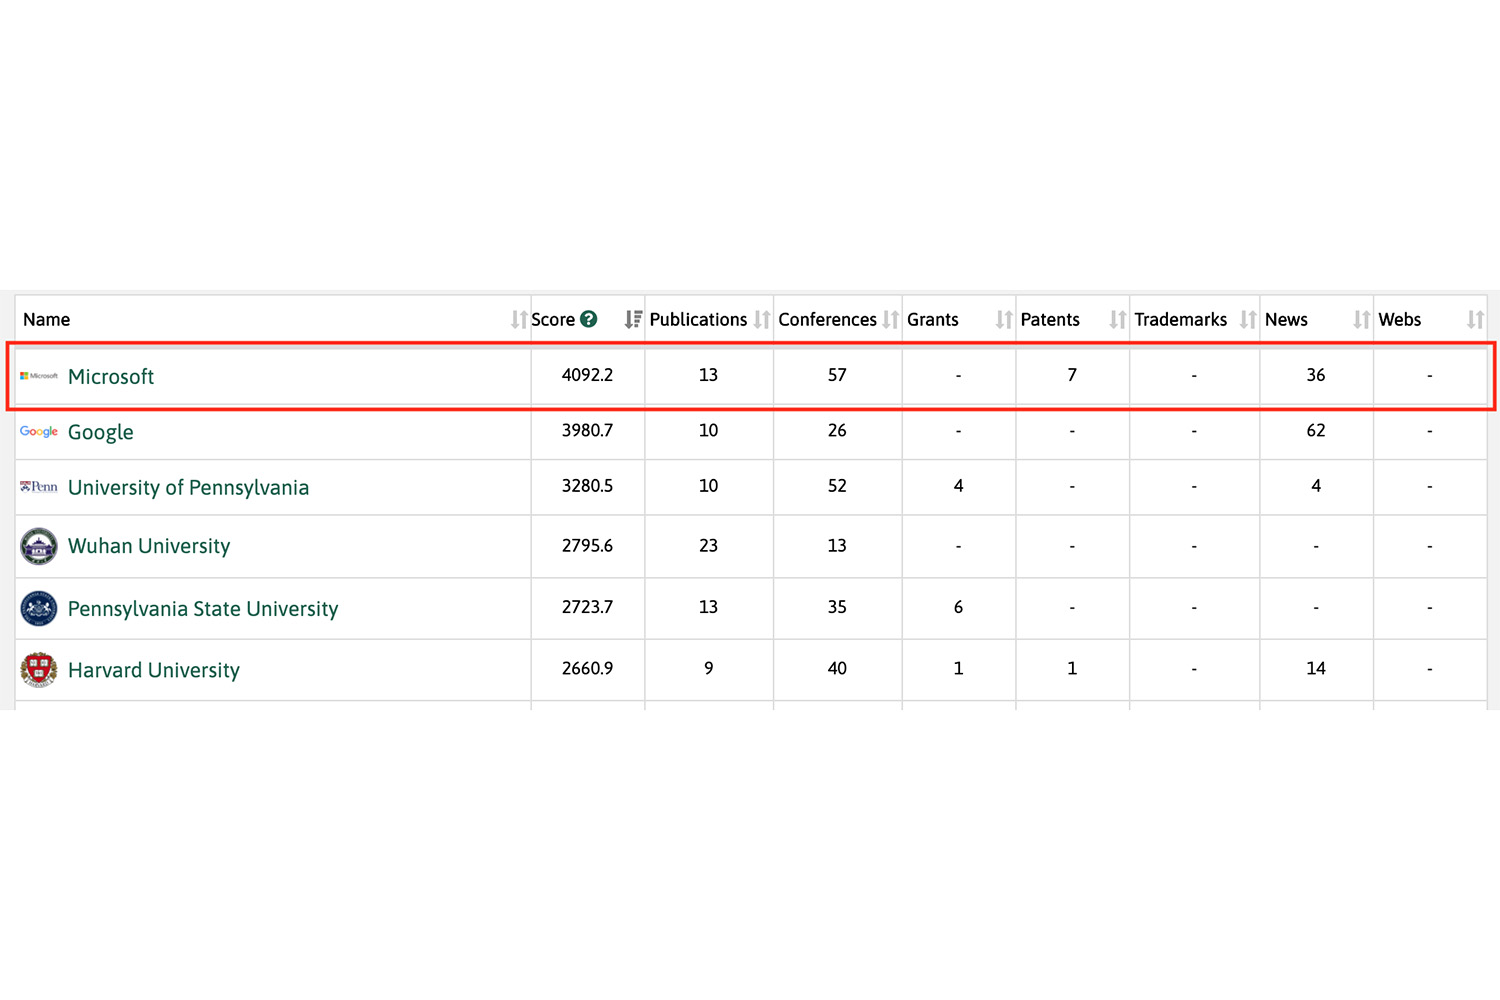
Task: Click the Google logo icon
Action: [39, 431]
